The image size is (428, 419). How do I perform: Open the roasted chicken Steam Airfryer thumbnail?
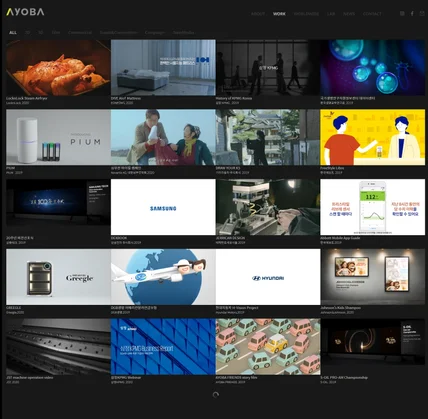click(58, 68)
